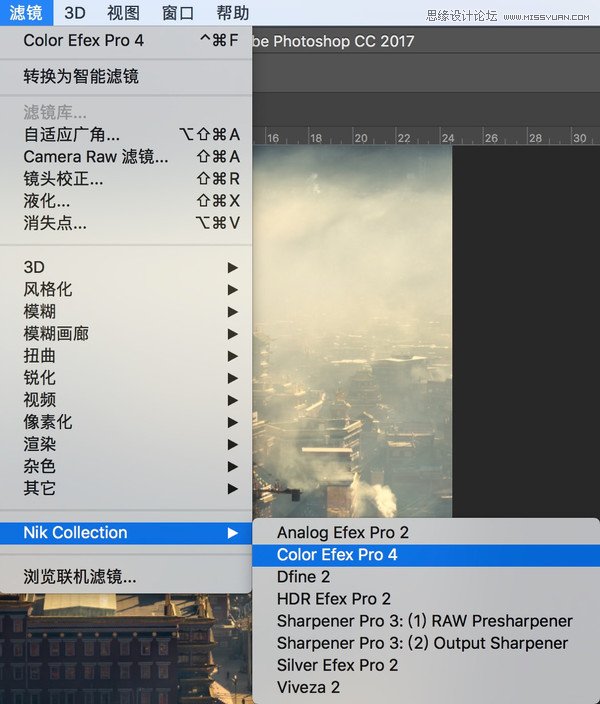The image size is (600, 704).
Task: Choose 镜头校正... filter
Action: [x=126, y=179]
